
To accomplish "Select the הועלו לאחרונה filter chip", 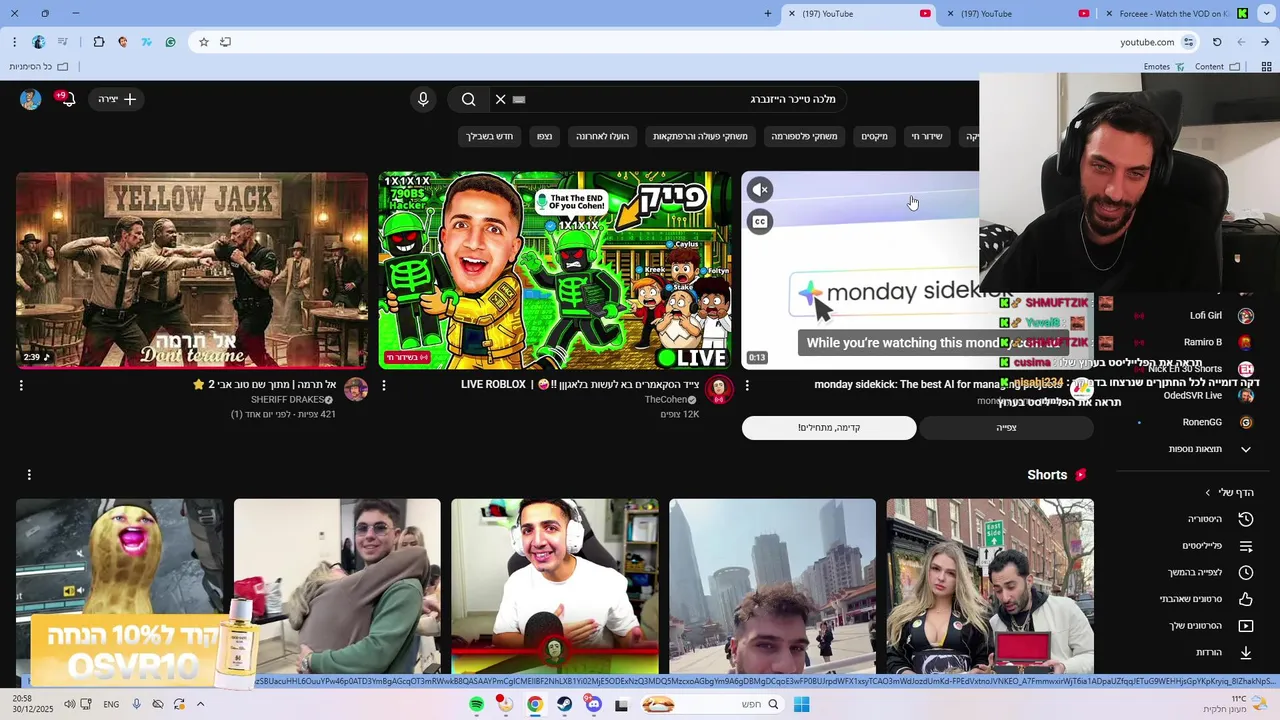I will 602,136.
